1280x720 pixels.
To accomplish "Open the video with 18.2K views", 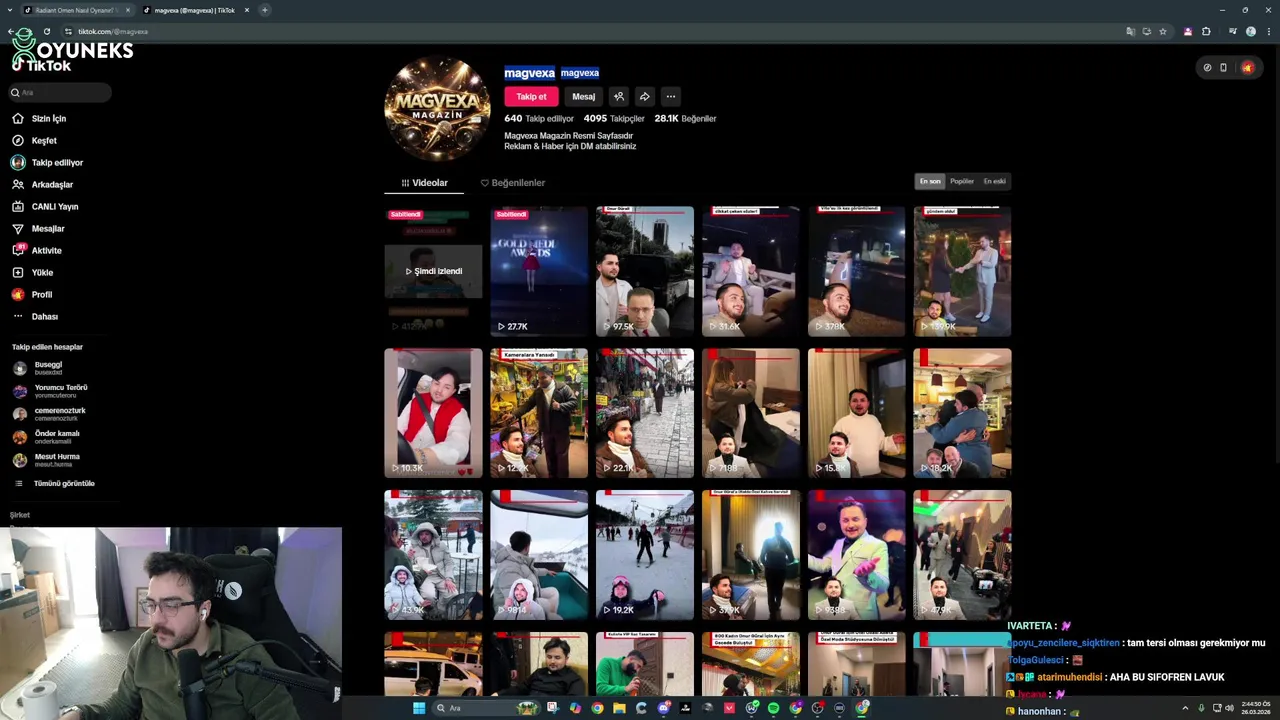I will pyautogui.click(x=962, y=413).
